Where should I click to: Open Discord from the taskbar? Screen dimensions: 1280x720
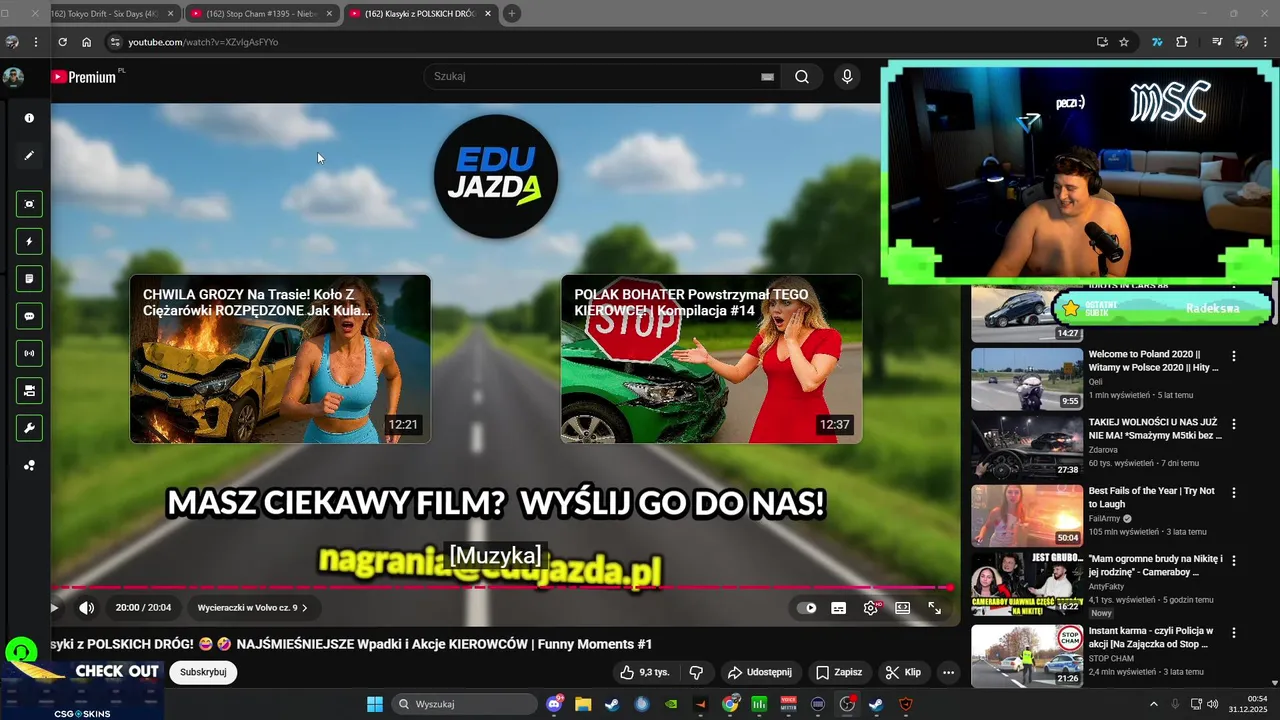(x=555, y=704)
